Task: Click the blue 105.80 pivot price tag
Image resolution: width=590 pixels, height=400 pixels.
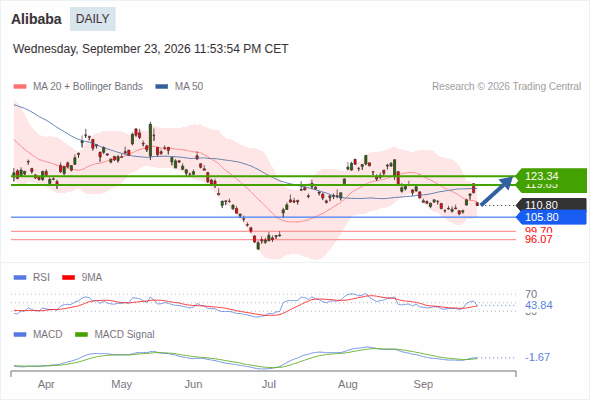Action: click(x=551, y=217)
